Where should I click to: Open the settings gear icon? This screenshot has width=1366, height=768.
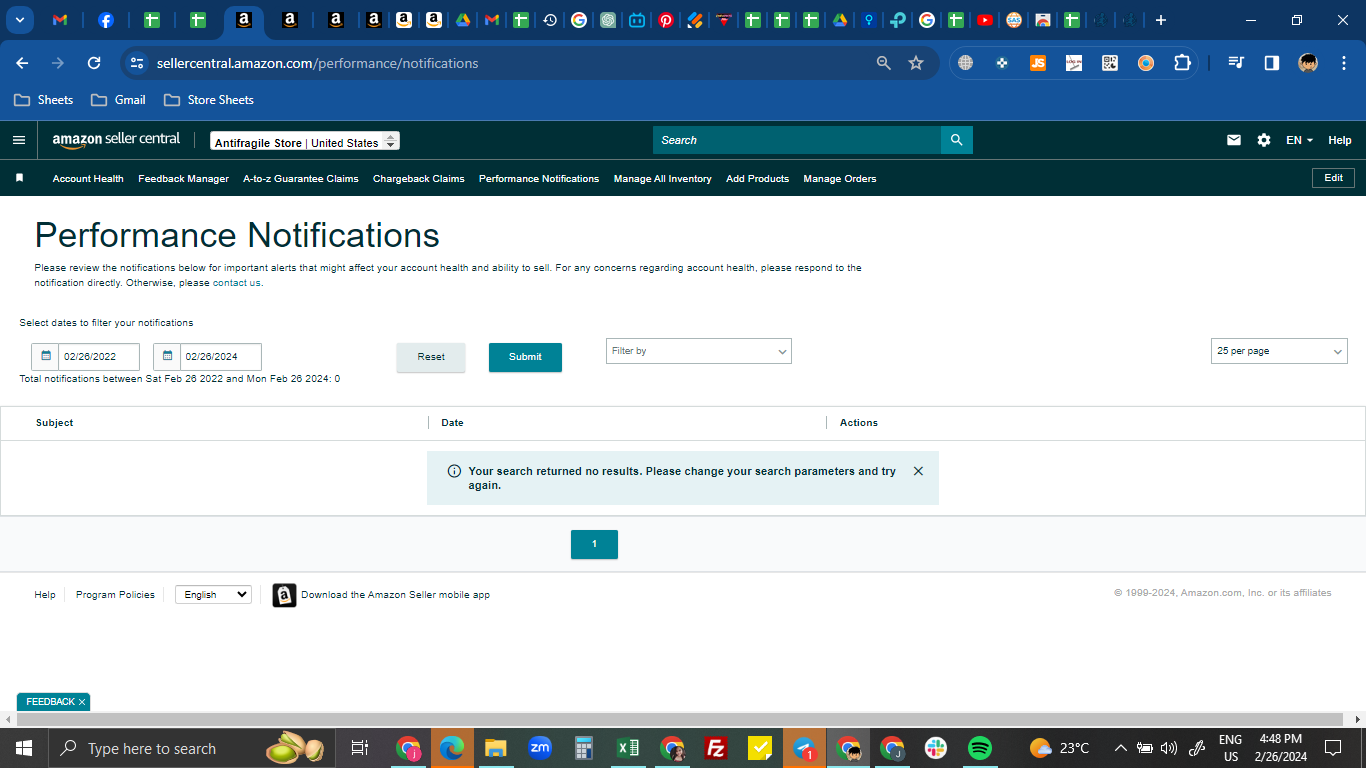(1264, 140)
